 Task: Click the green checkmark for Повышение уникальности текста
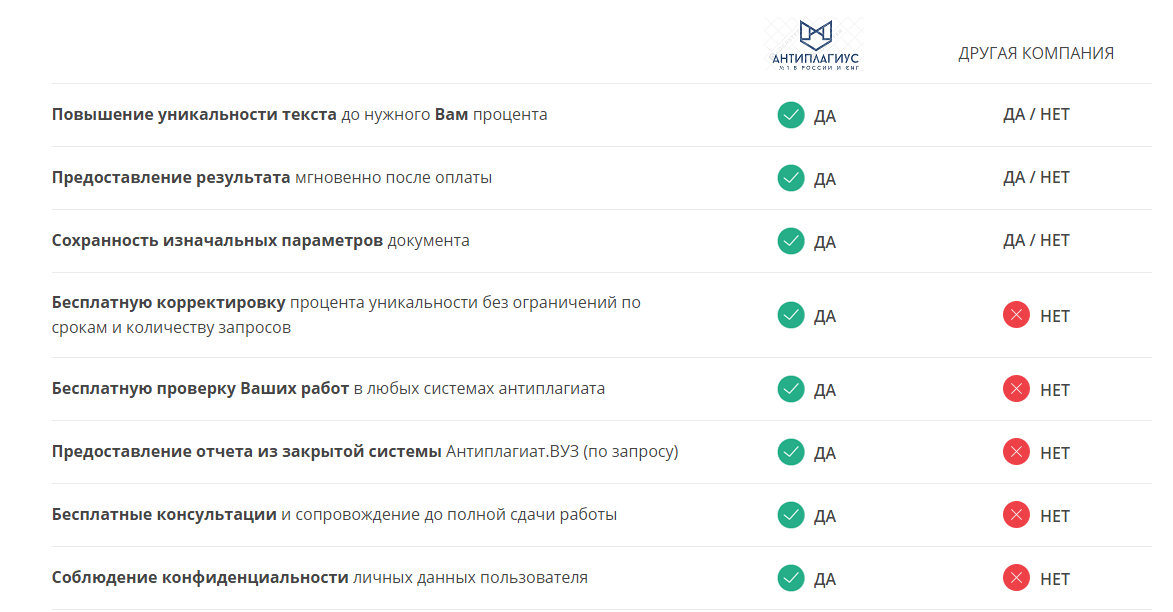coord(791,115)
